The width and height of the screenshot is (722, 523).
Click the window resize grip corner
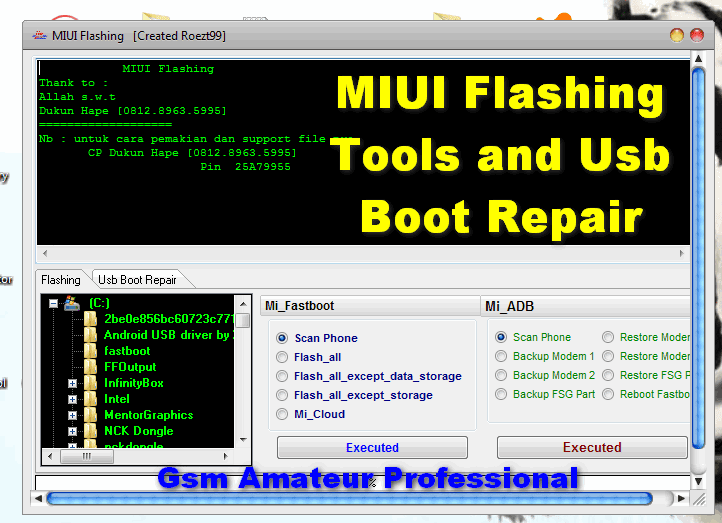coord(699,499)
